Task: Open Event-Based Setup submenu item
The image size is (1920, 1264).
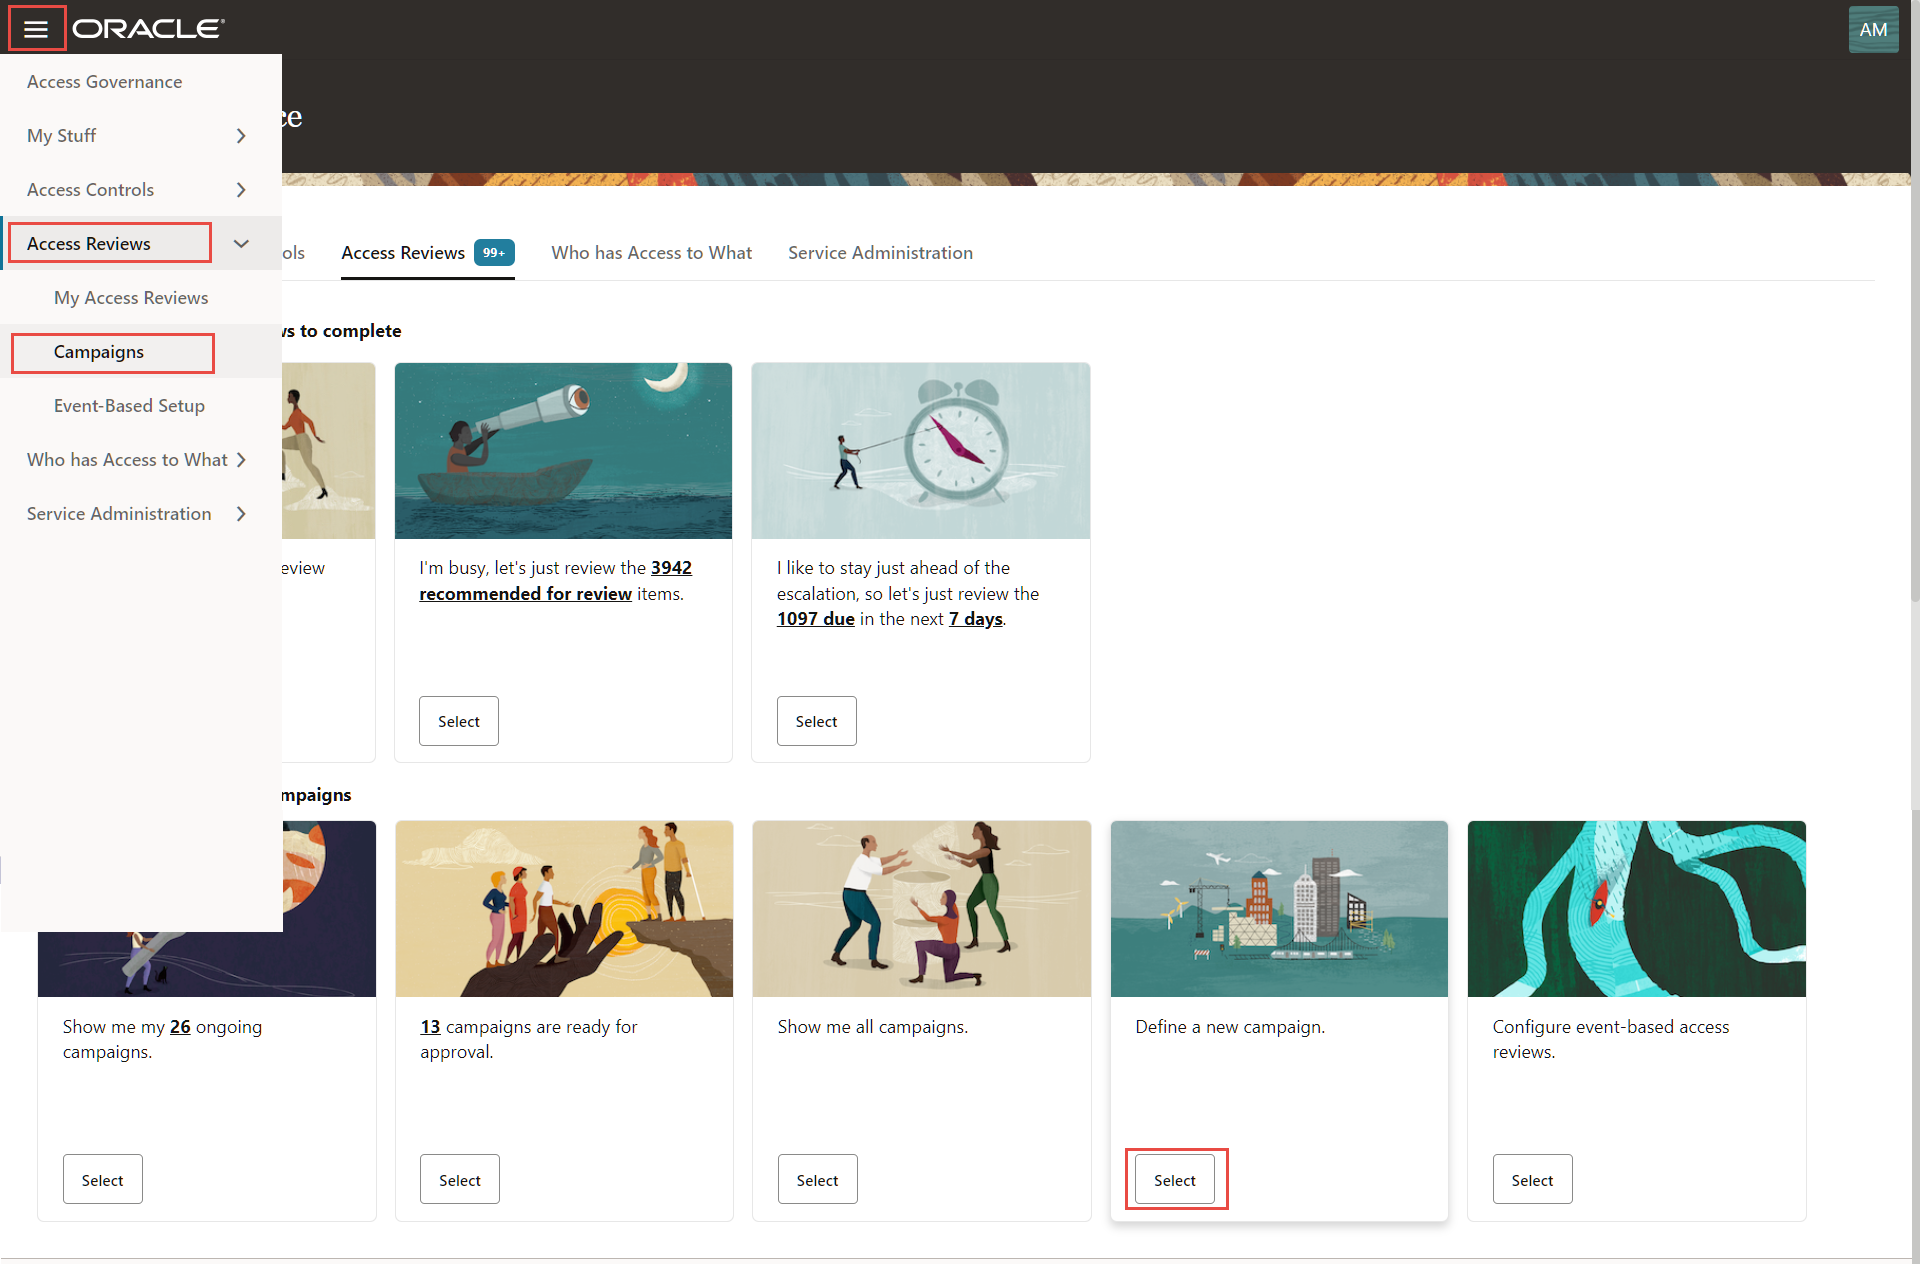Action: point(129,406)
